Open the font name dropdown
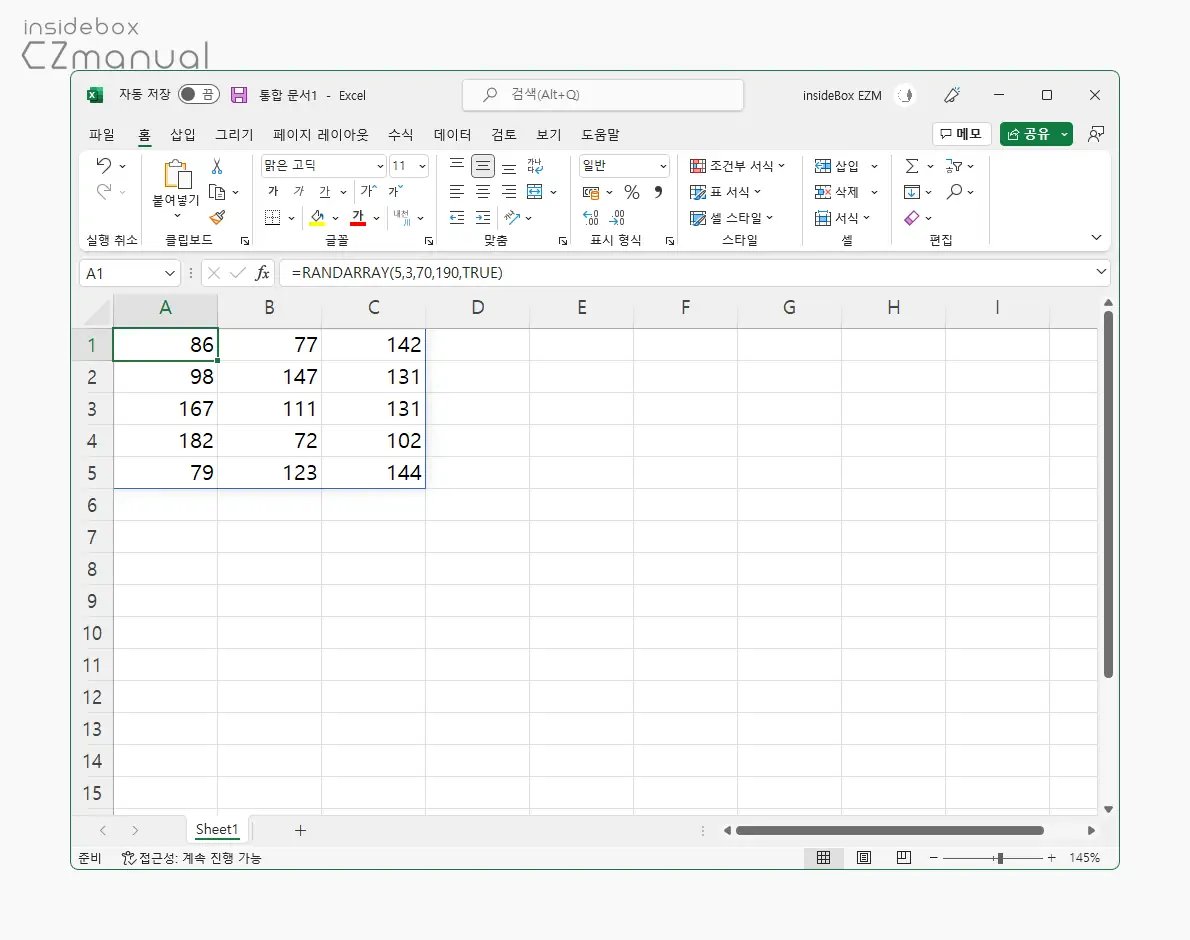The height and width of the screenshot is (940, 1190). 380,166
